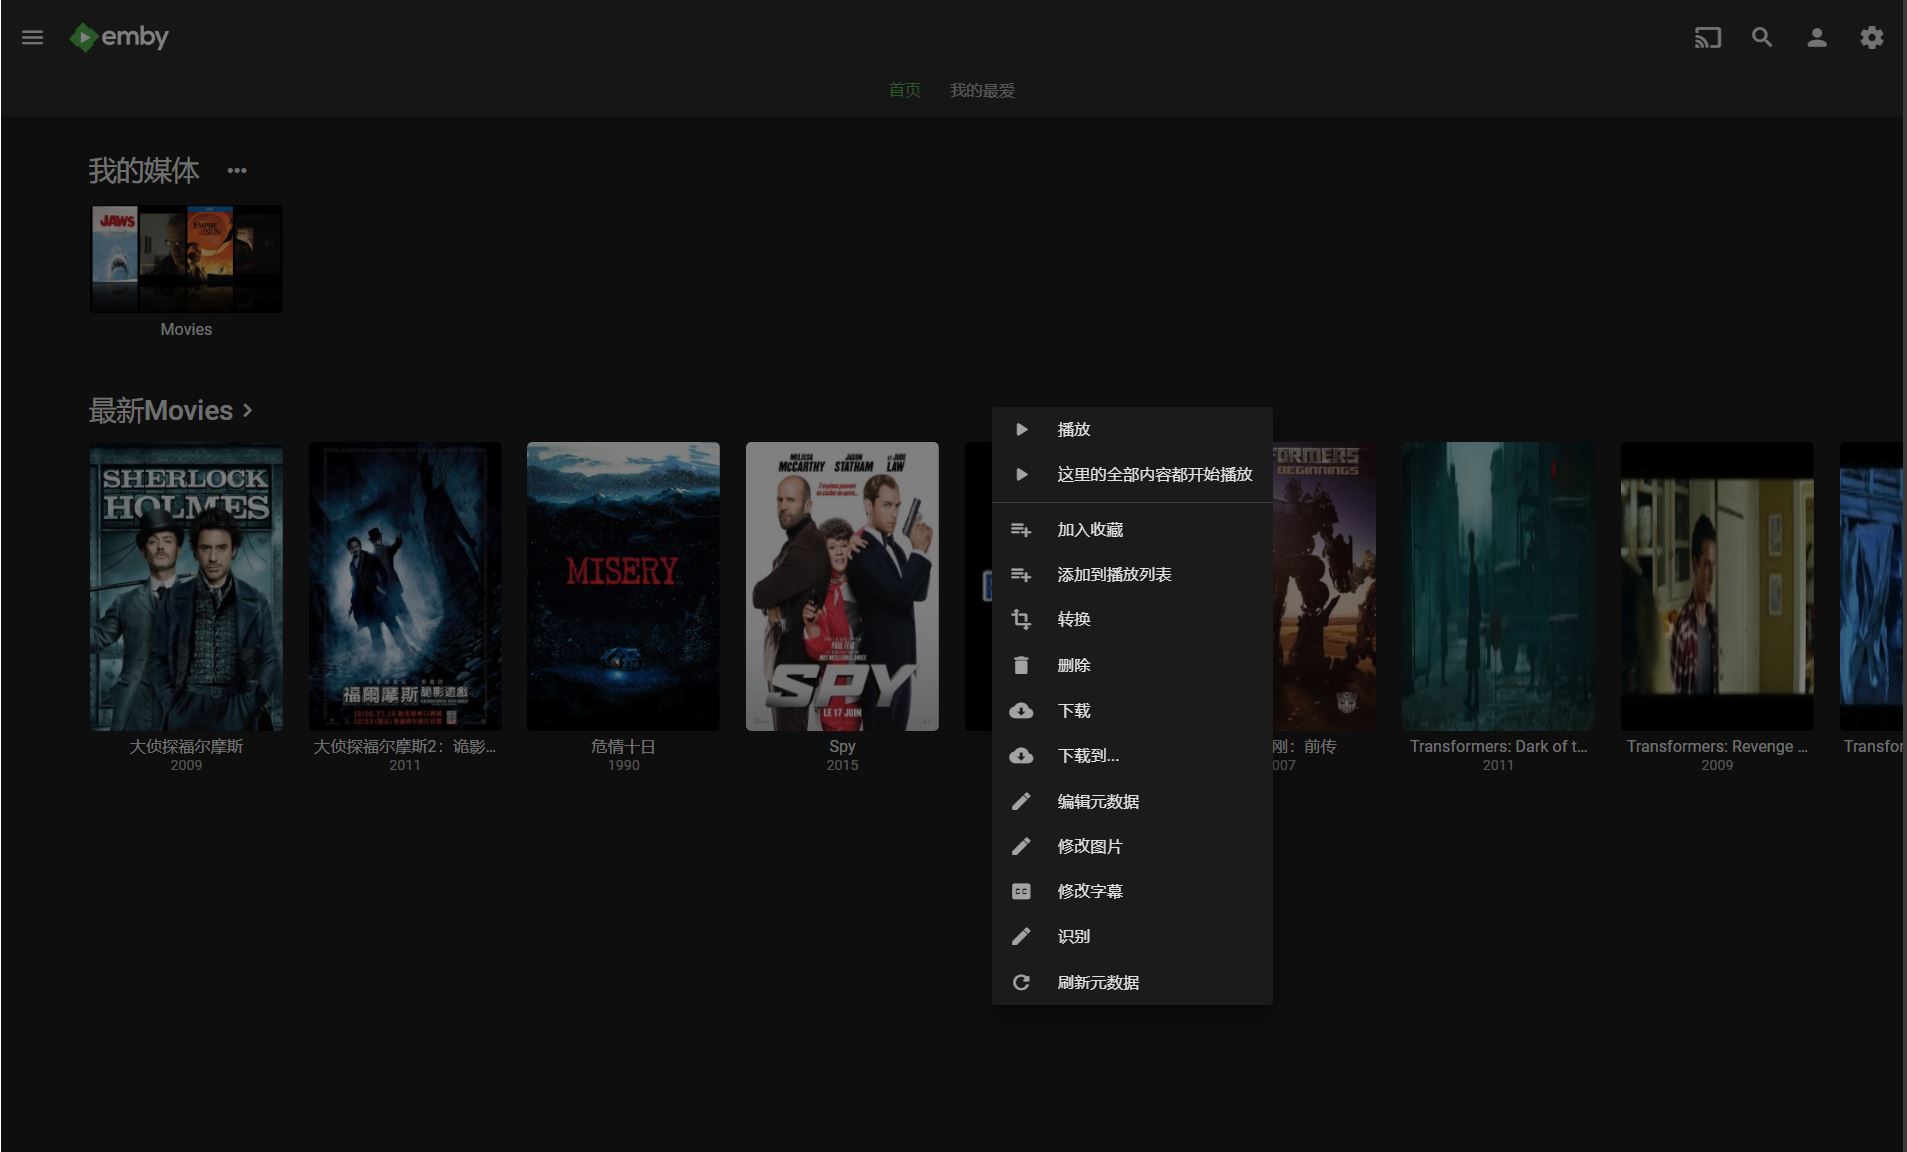The height and width of the screenshot is (1152, 1907).
Task: Open the settings gear icon
Action: (1871, 38)
